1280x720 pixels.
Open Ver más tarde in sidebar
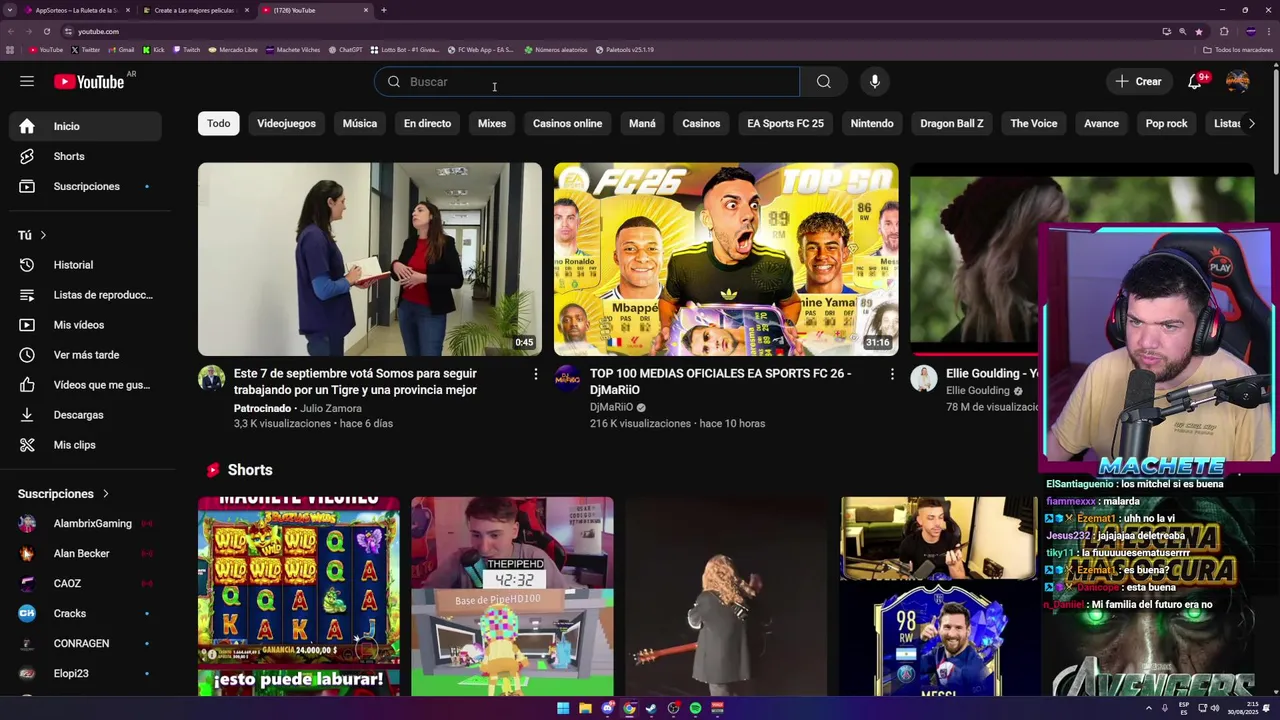85,355
